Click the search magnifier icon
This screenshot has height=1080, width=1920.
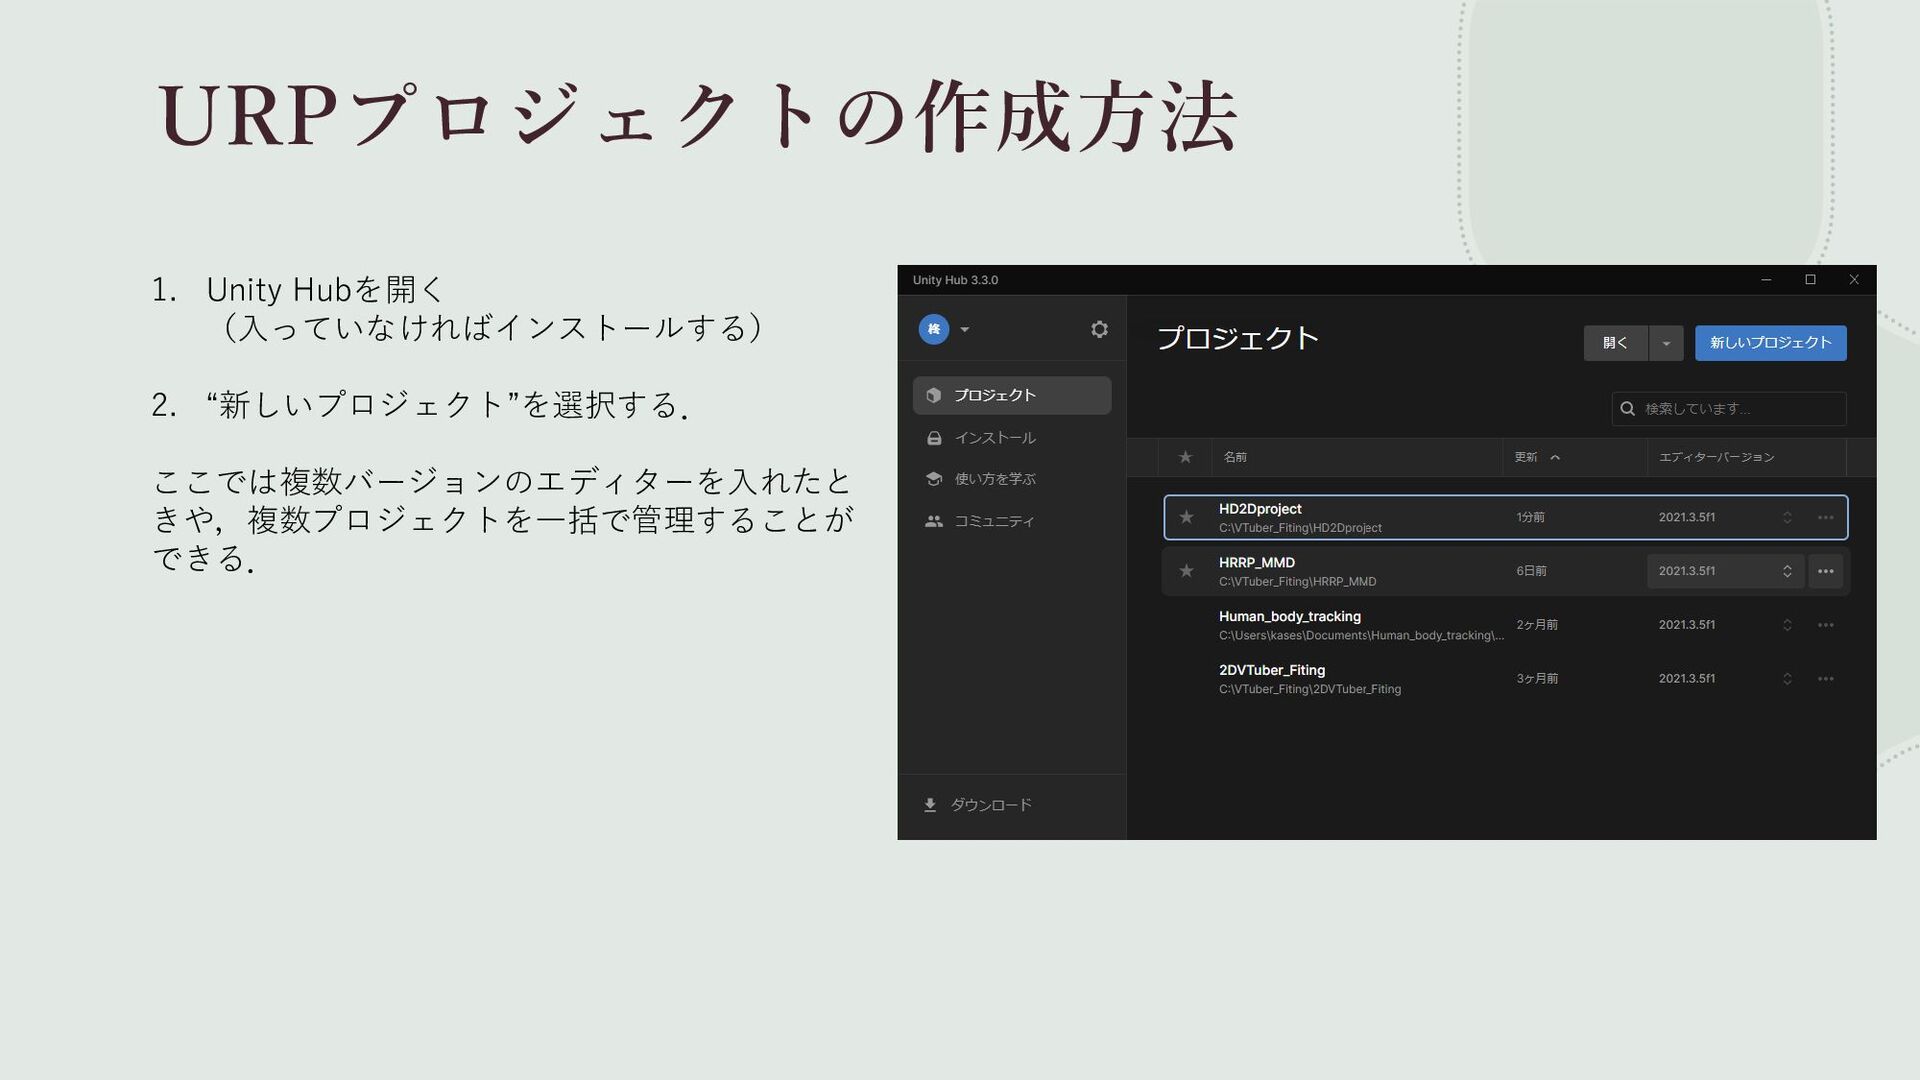pos(1628,409)
